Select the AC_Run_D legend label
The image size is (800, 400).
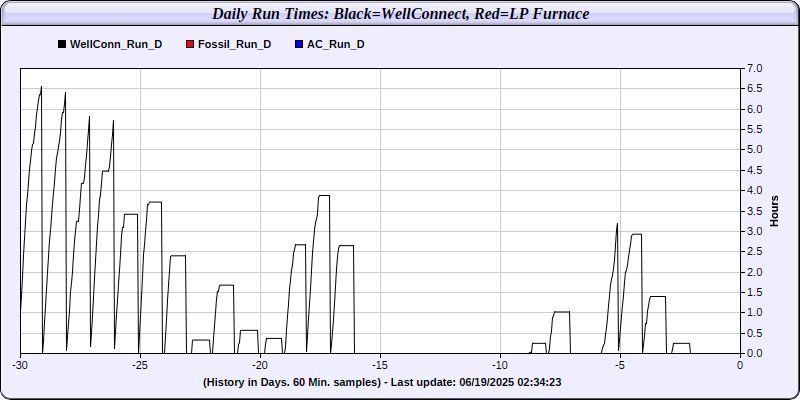[x=336, y=44]
